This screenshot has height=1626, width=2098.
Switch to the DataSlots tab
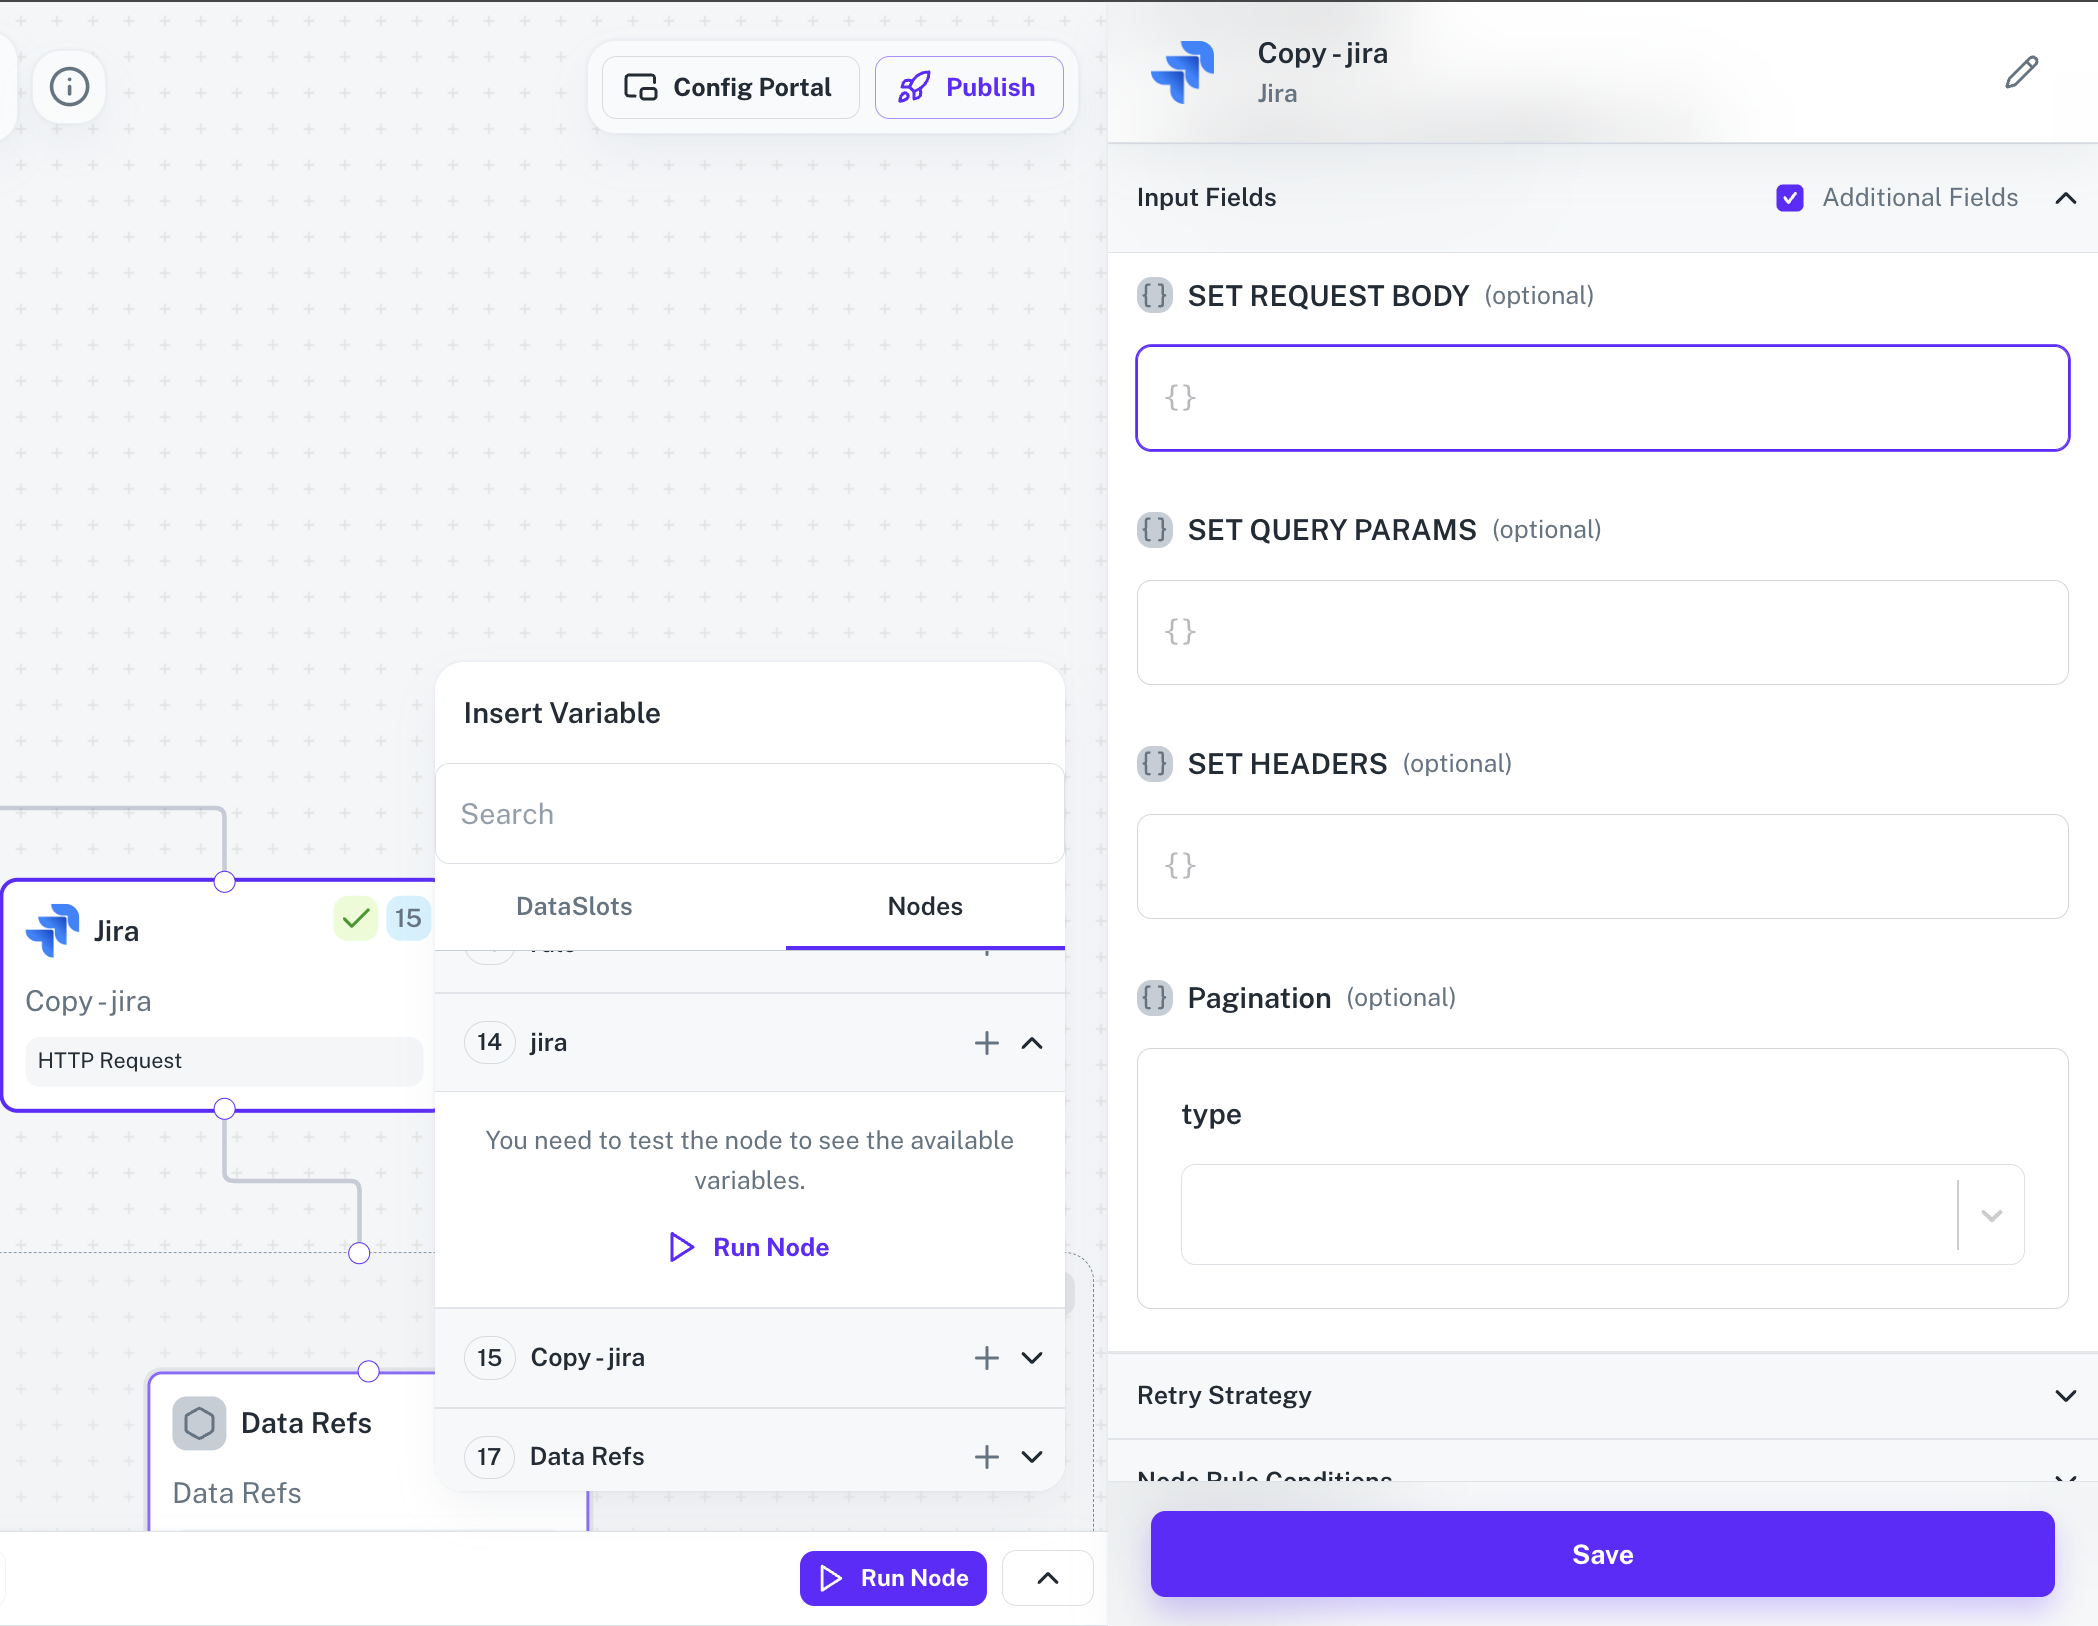tap(574, 906)
